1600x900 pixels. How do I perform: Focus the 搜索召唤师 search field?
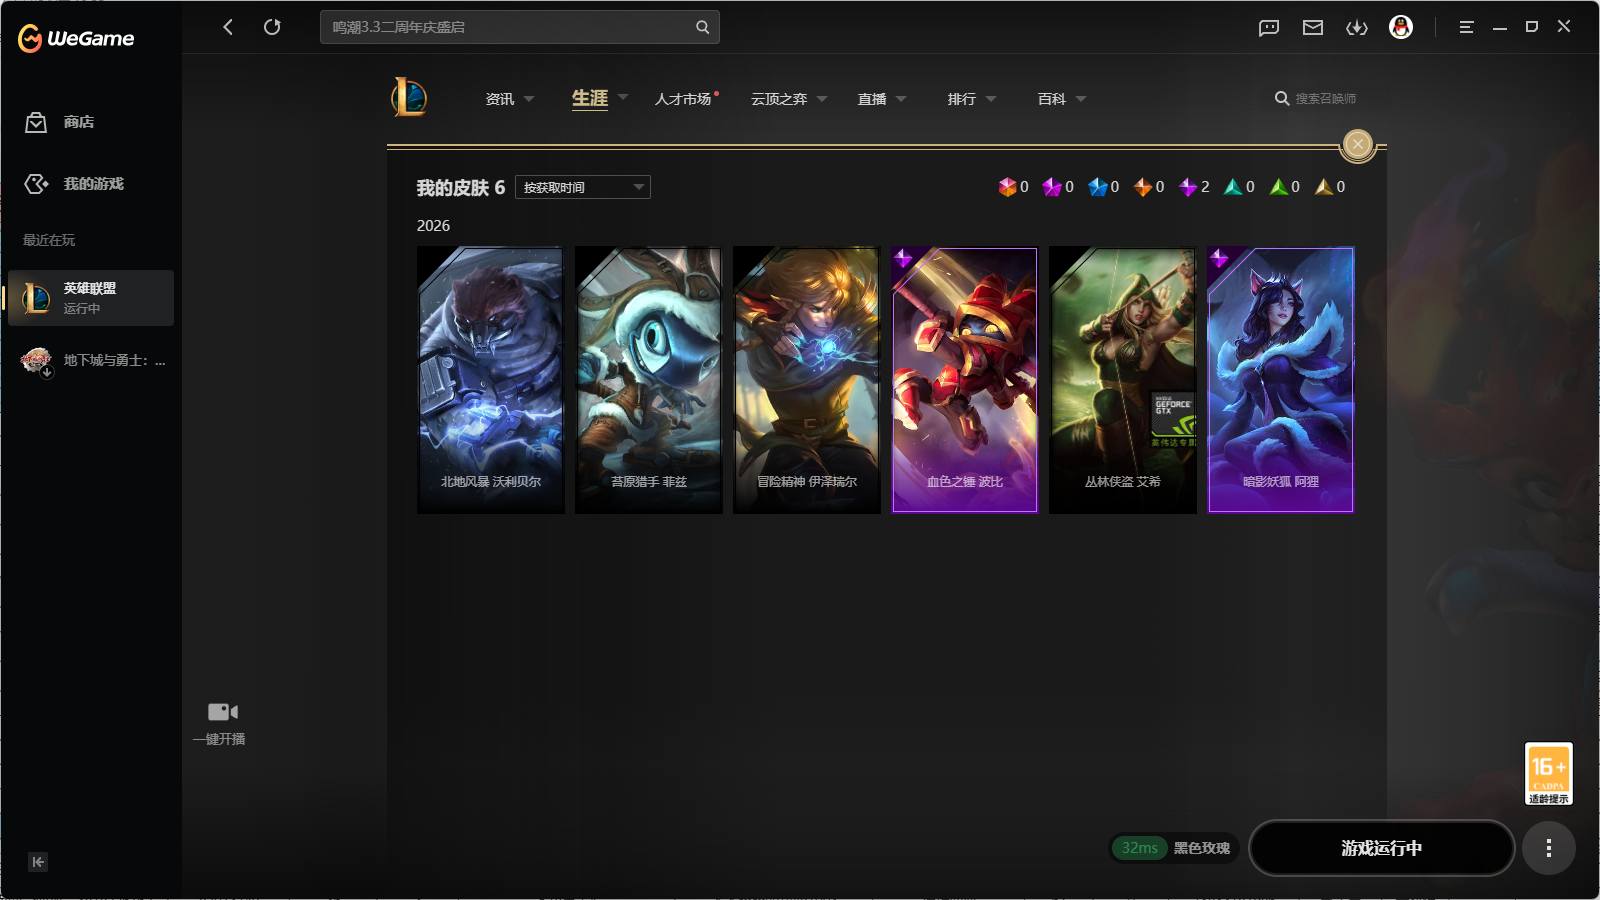[x=1326, y=98]
